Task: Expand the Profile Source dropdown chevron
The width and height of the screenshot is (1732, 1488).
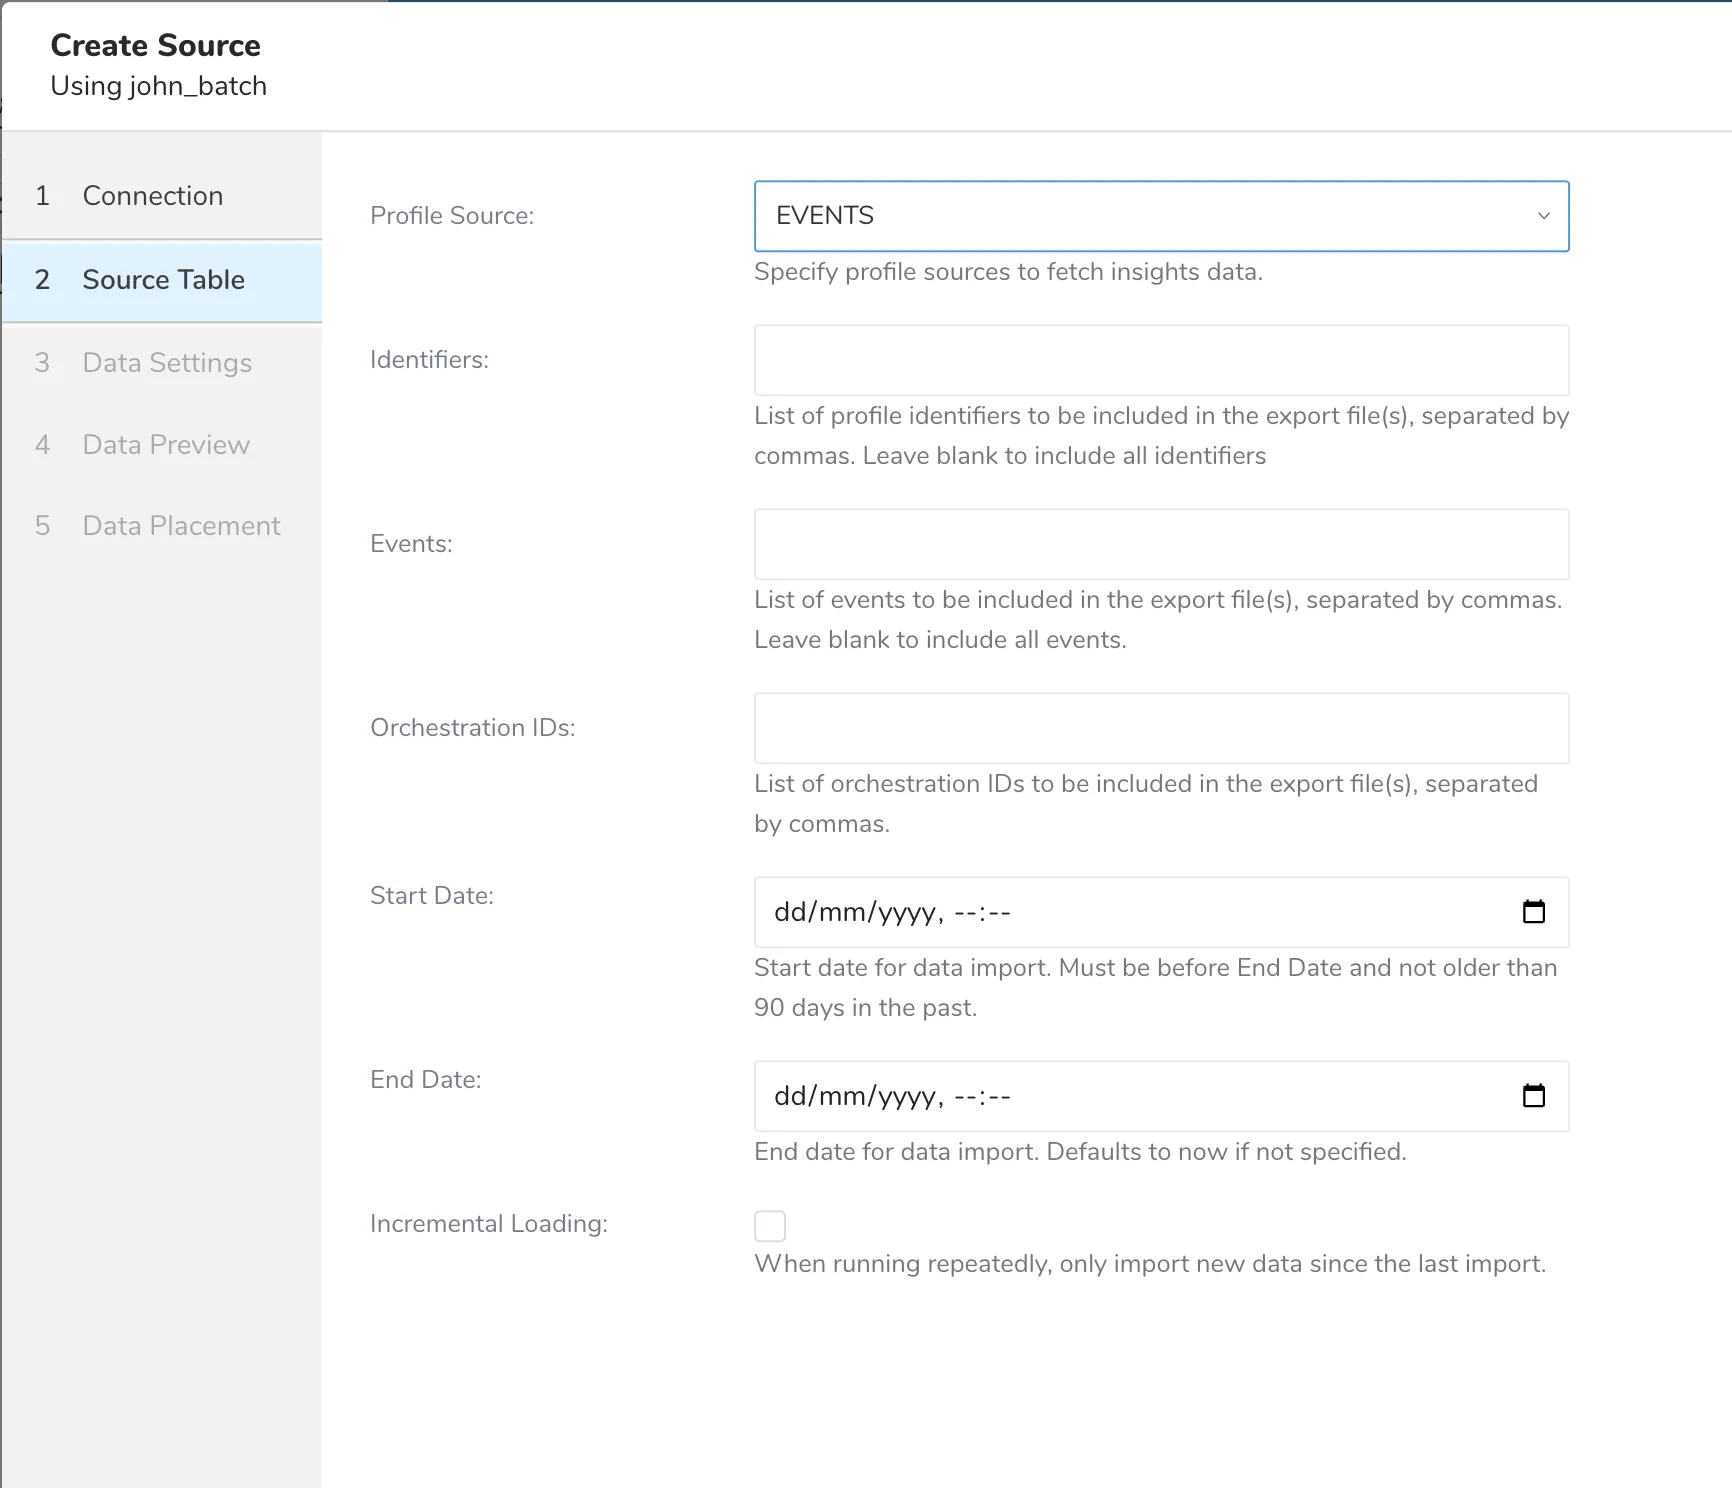Action: pos(1543,216)
